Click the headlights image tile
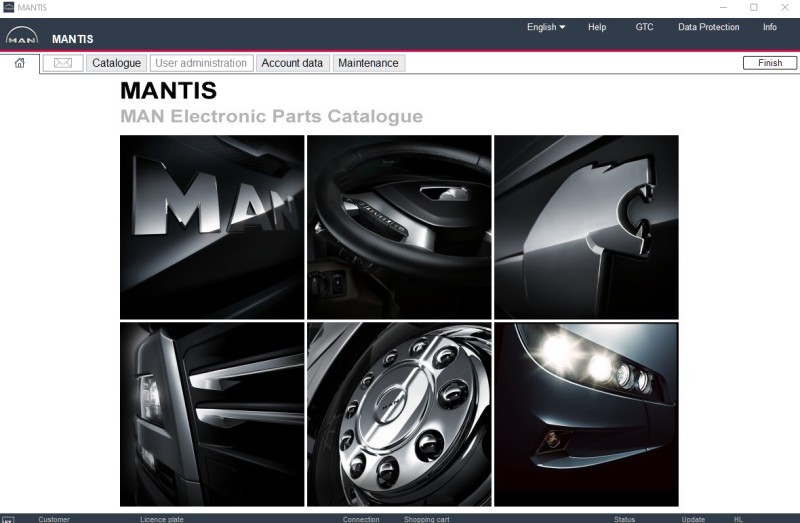Viewport: 800px width, 523px height. (586, 414)
